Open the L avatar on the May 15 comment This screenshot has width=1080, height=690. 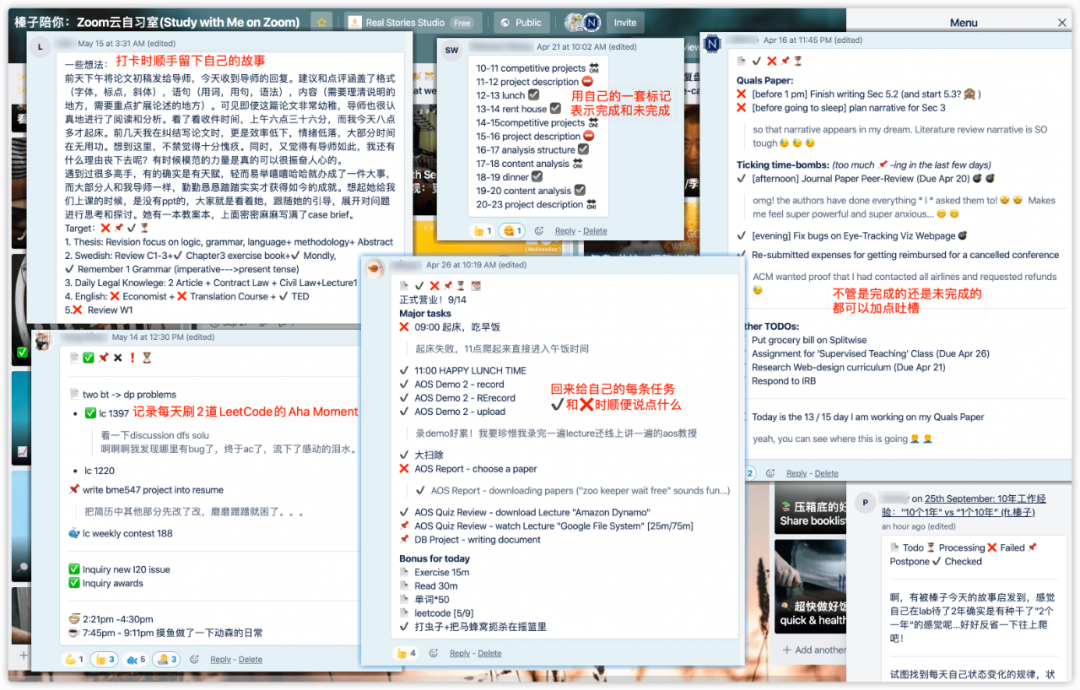pos(41,46)
